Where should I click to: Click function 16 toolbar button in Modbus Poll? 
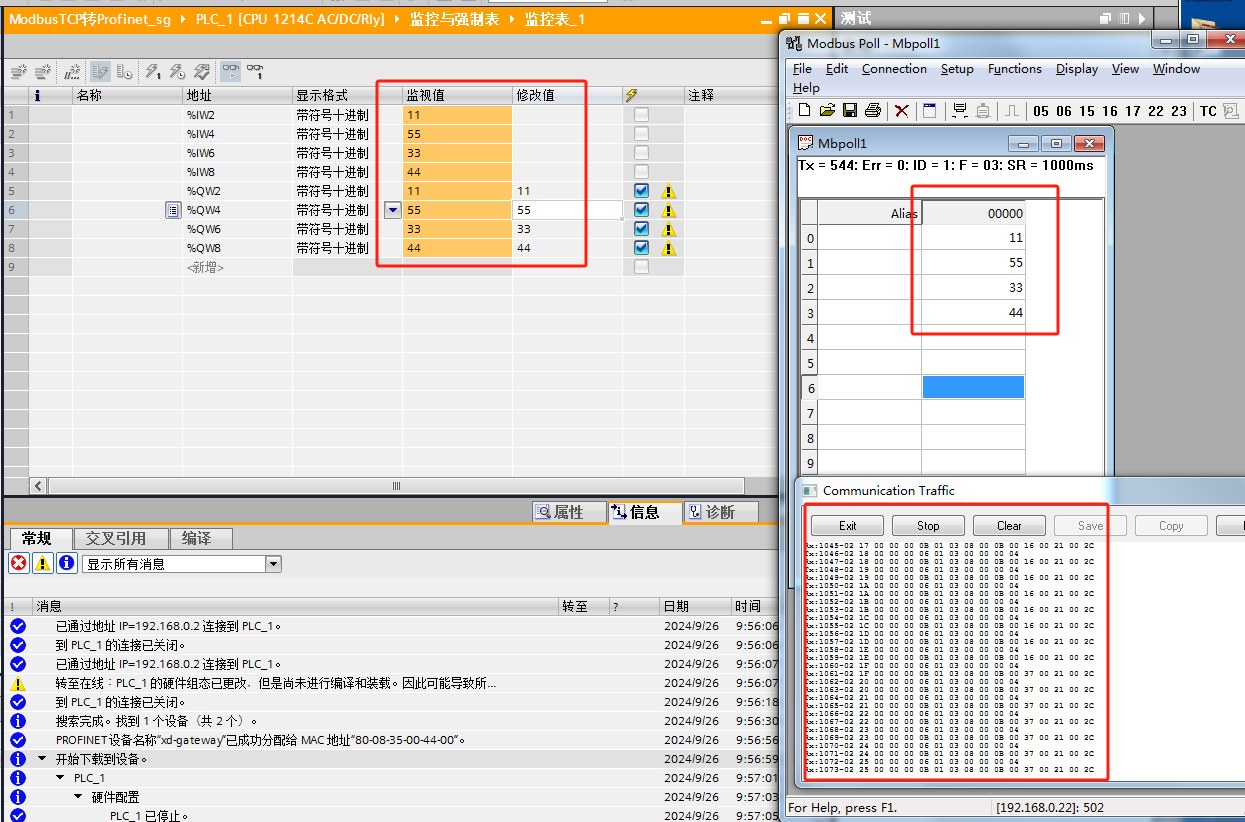(1110, 111)
